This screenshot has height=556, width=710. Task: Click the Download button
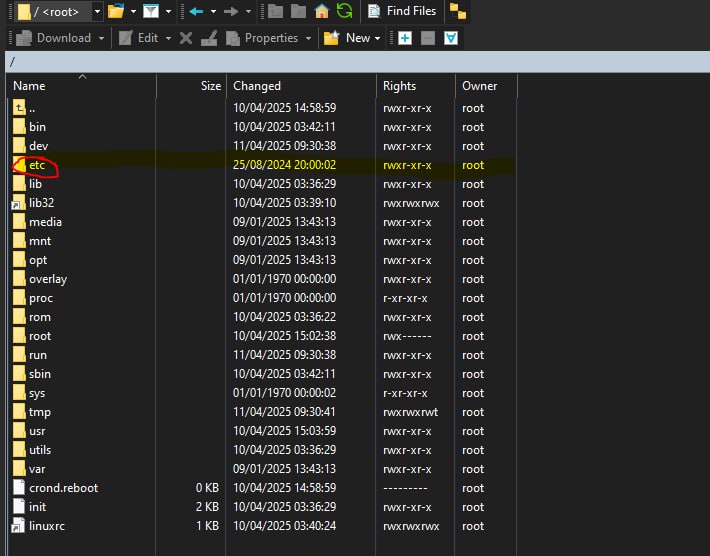(53, 38)
